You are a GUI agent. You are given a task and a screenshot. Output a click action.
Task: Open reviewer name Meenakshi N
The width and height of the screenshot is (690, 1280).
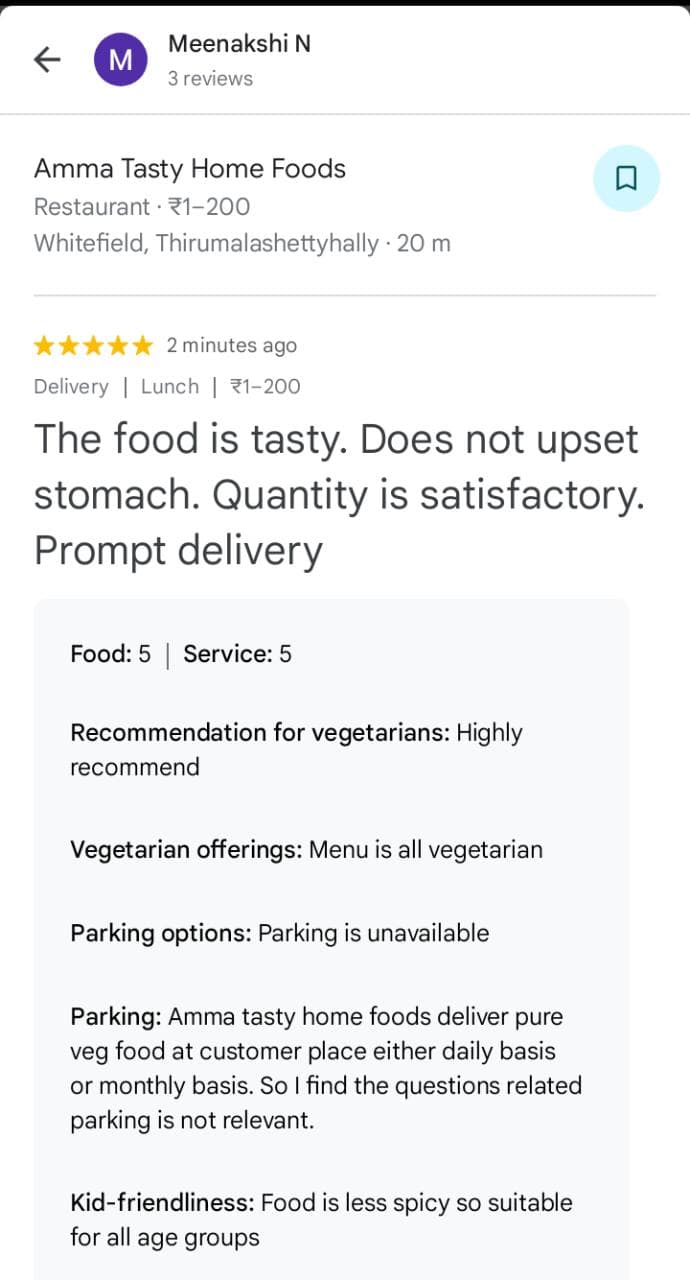239,44
